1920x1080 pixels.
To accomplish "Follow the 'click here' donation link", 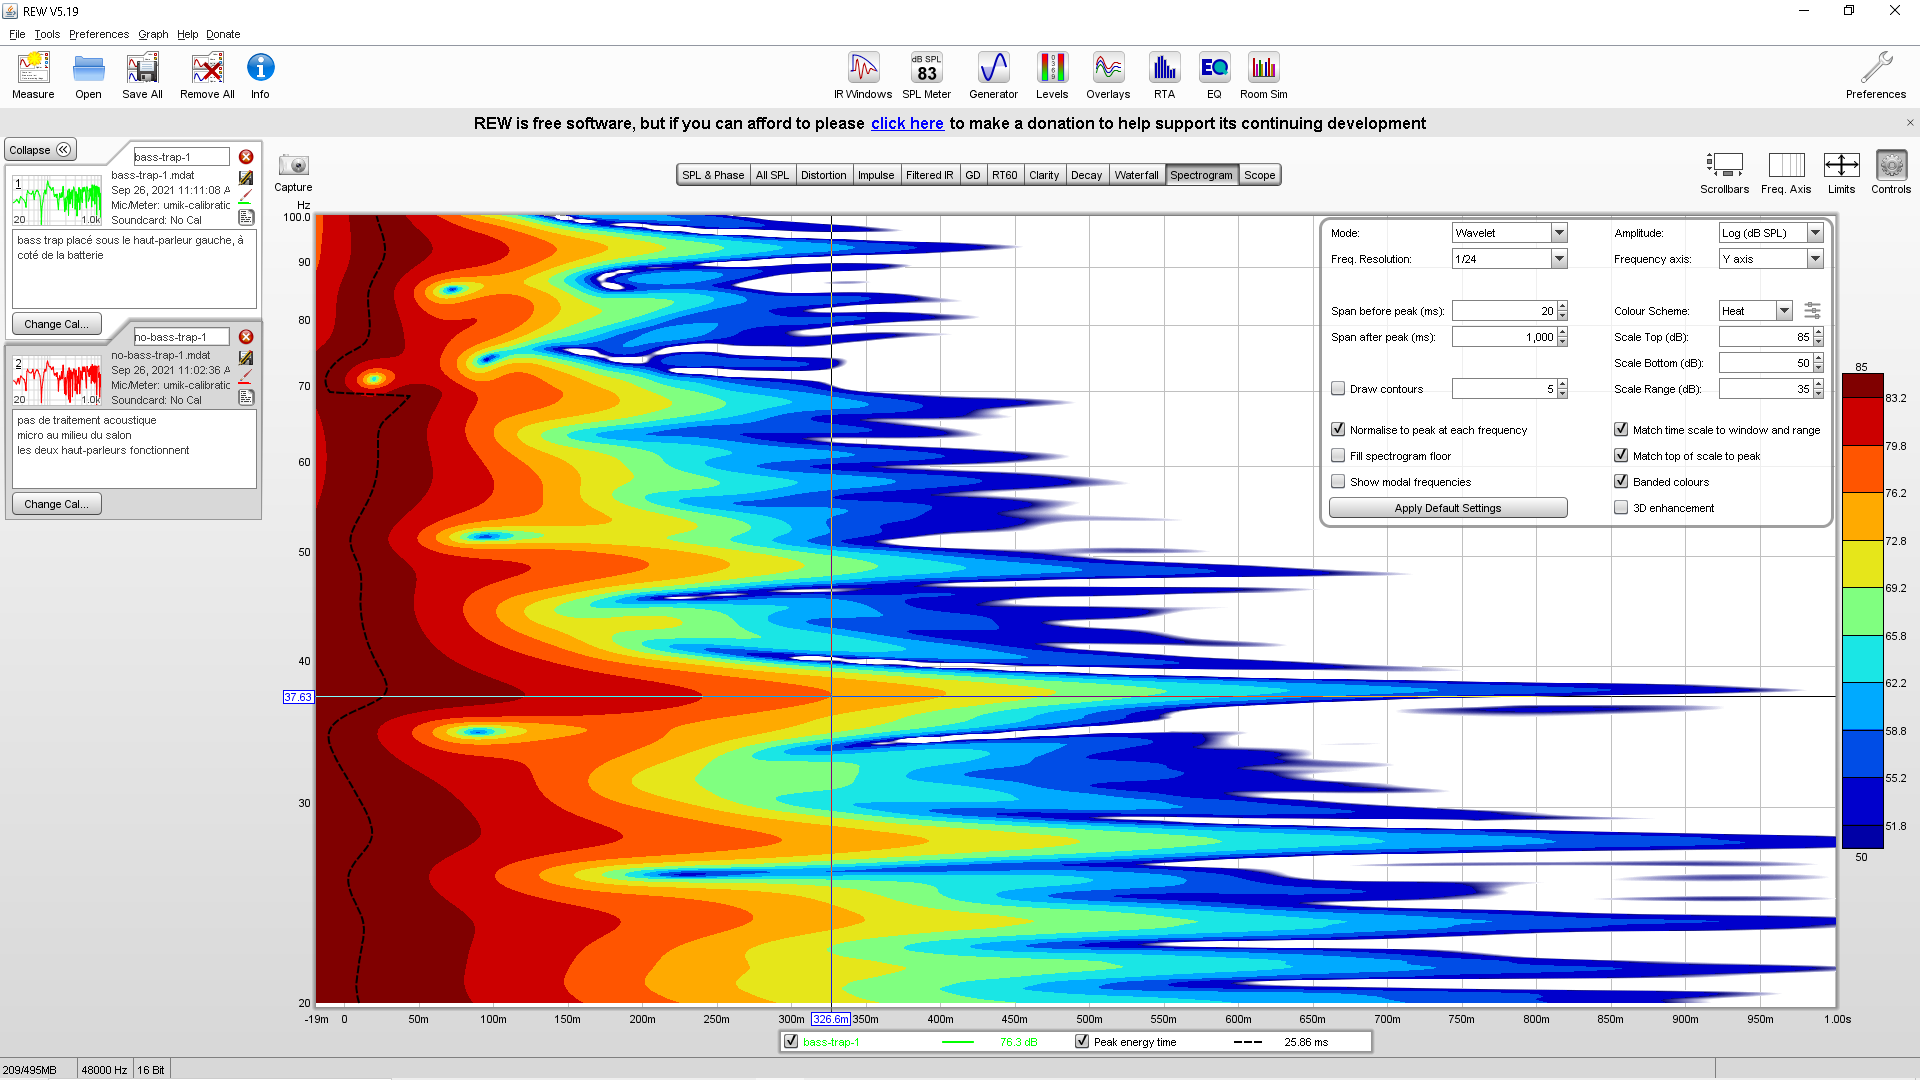I will tap(907, 123).
